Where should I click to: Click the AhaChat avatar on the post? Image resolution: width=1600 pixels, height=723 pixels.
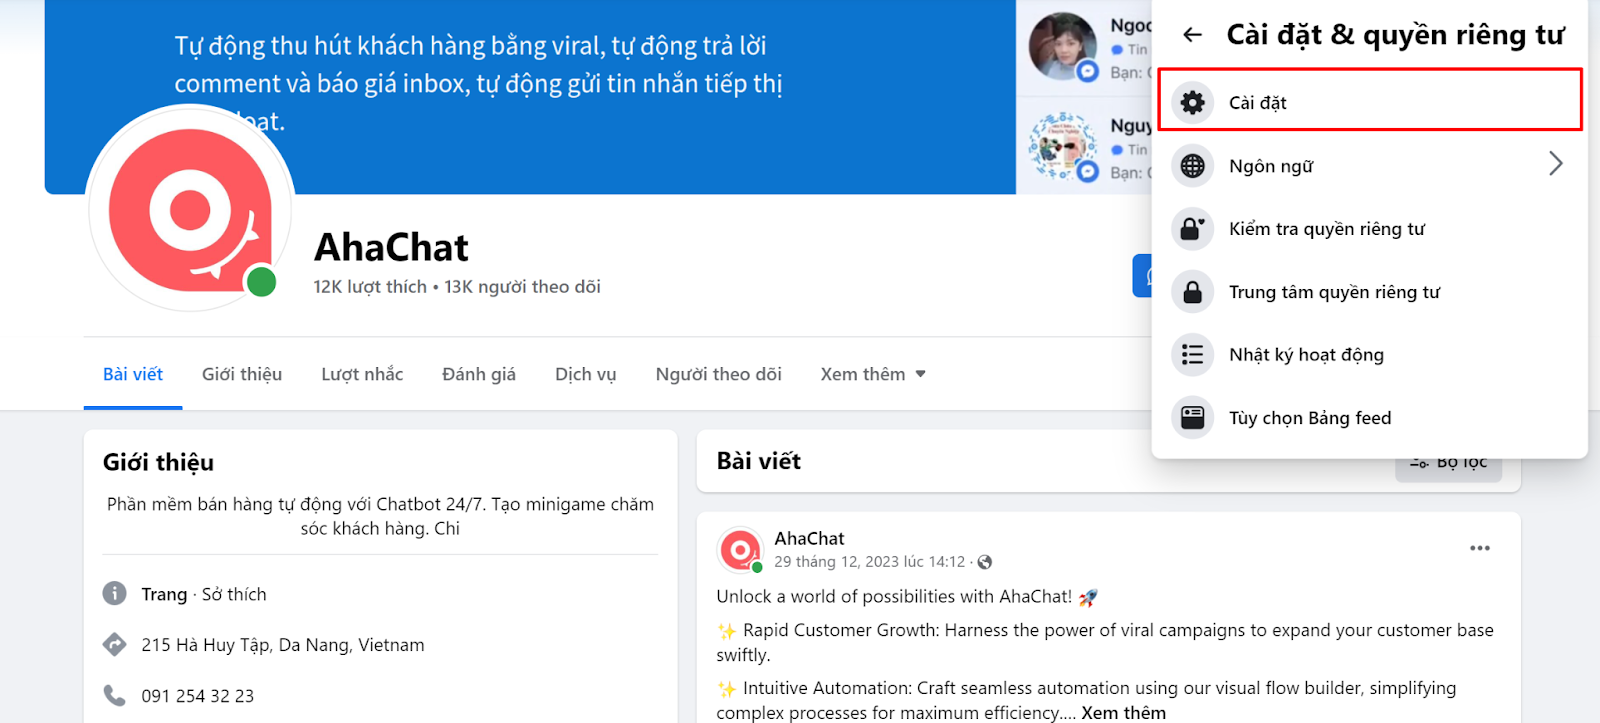[740, 550]
